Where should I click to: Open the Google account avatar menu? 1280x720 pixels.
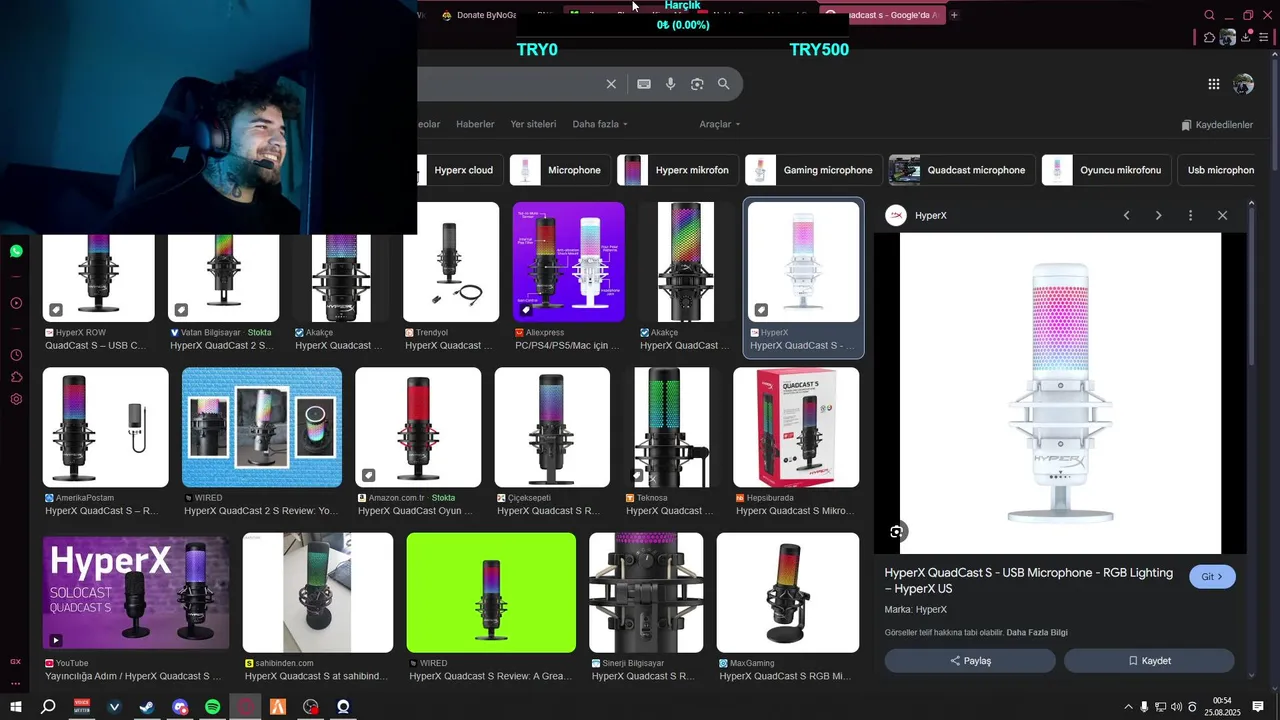(x=1243, y=84)
